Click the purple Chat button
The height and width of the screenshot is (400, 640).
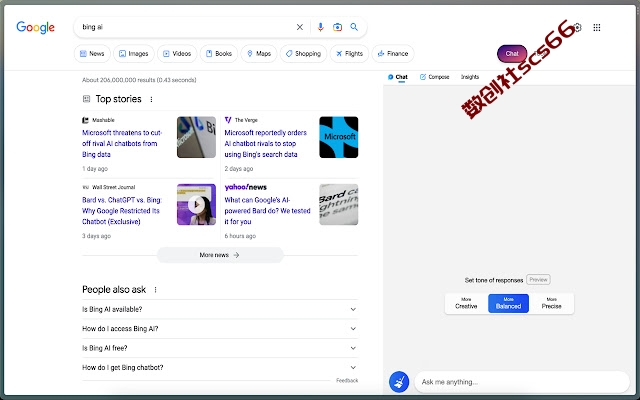point(512,53)
